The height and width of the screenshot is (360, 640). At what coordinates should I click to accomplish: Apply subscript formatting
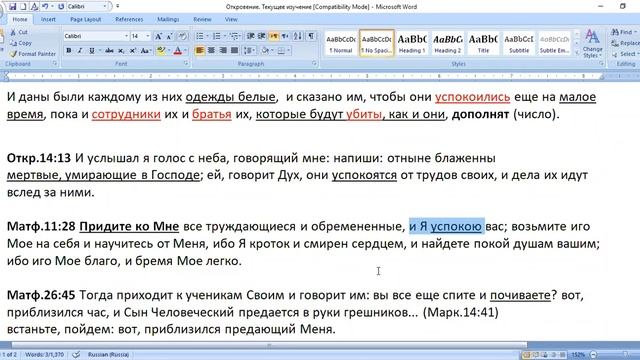(x=121, y=51)
